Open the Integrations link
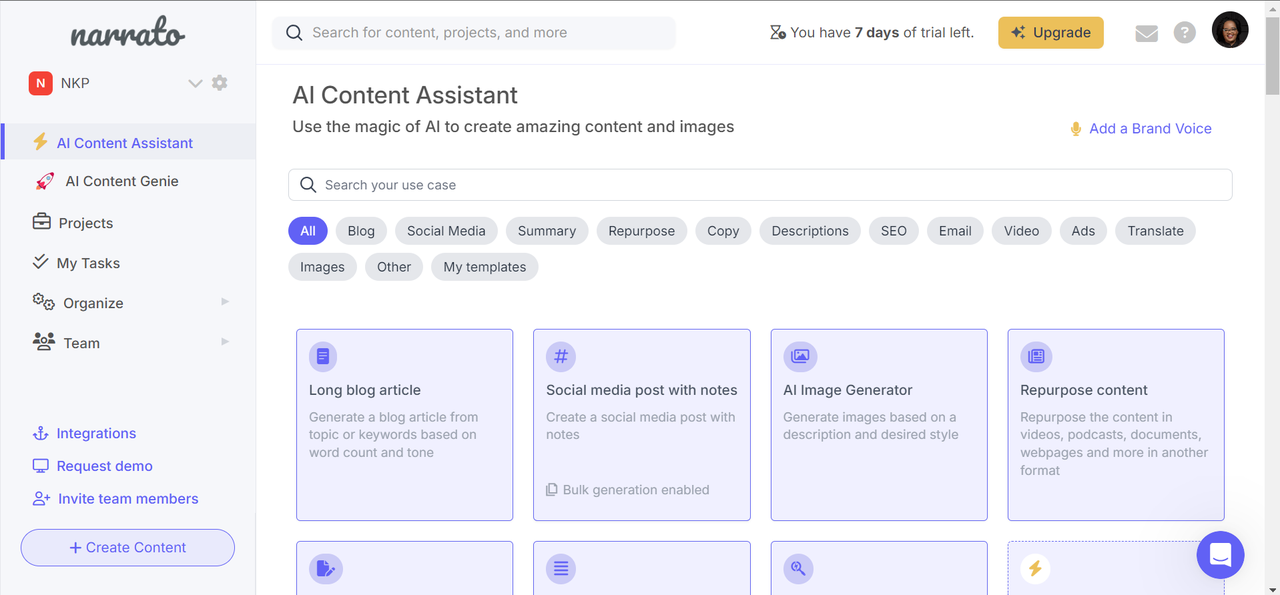The height and width of the screenshot is (595, 1280). pos(96,433)
